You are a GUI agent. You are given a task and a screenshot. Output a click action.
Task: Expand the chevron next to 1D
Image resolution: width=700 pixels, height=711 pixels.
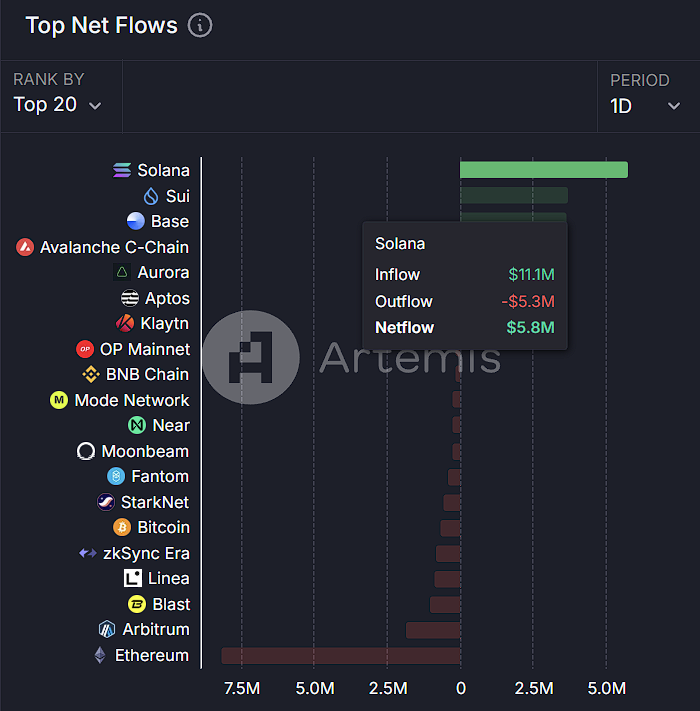[674, 106]
